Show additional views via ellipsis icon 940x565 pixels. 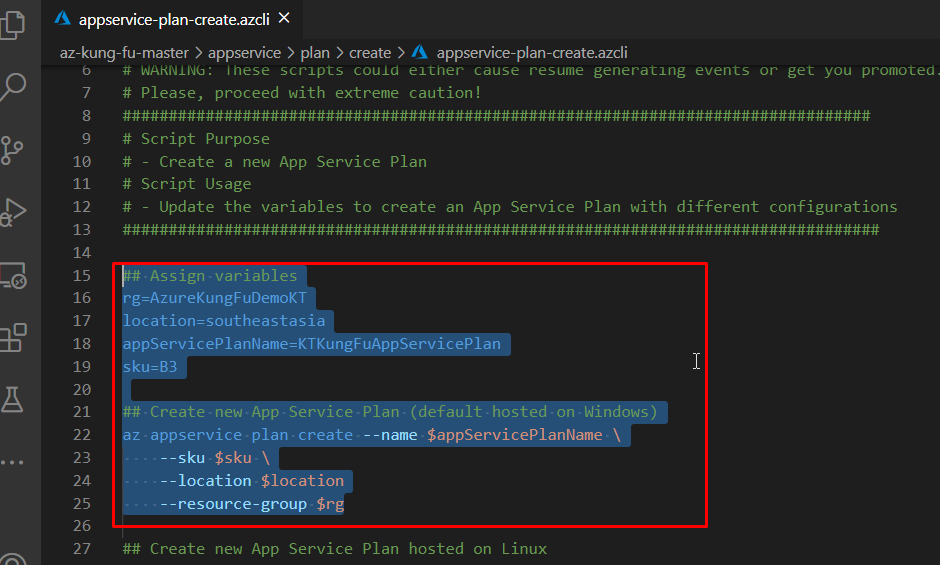click(x=13, y=462)
